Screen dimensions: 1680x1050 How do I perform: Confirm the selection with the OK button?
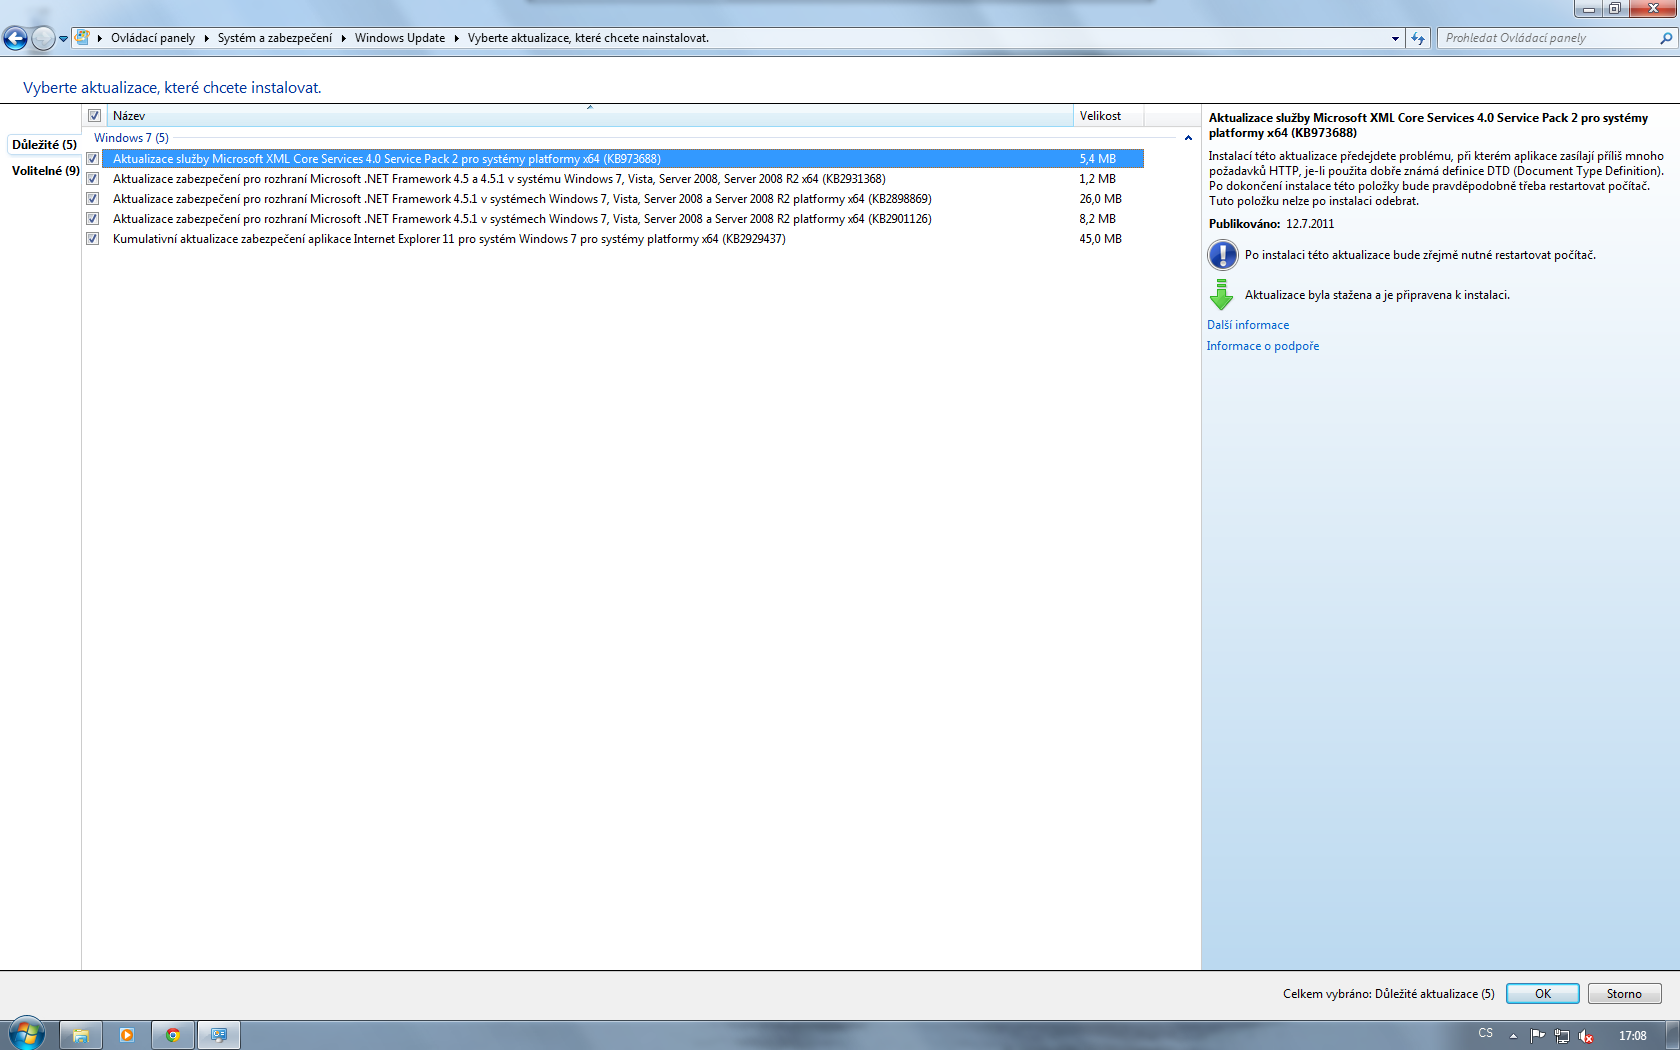point(1543,994)
